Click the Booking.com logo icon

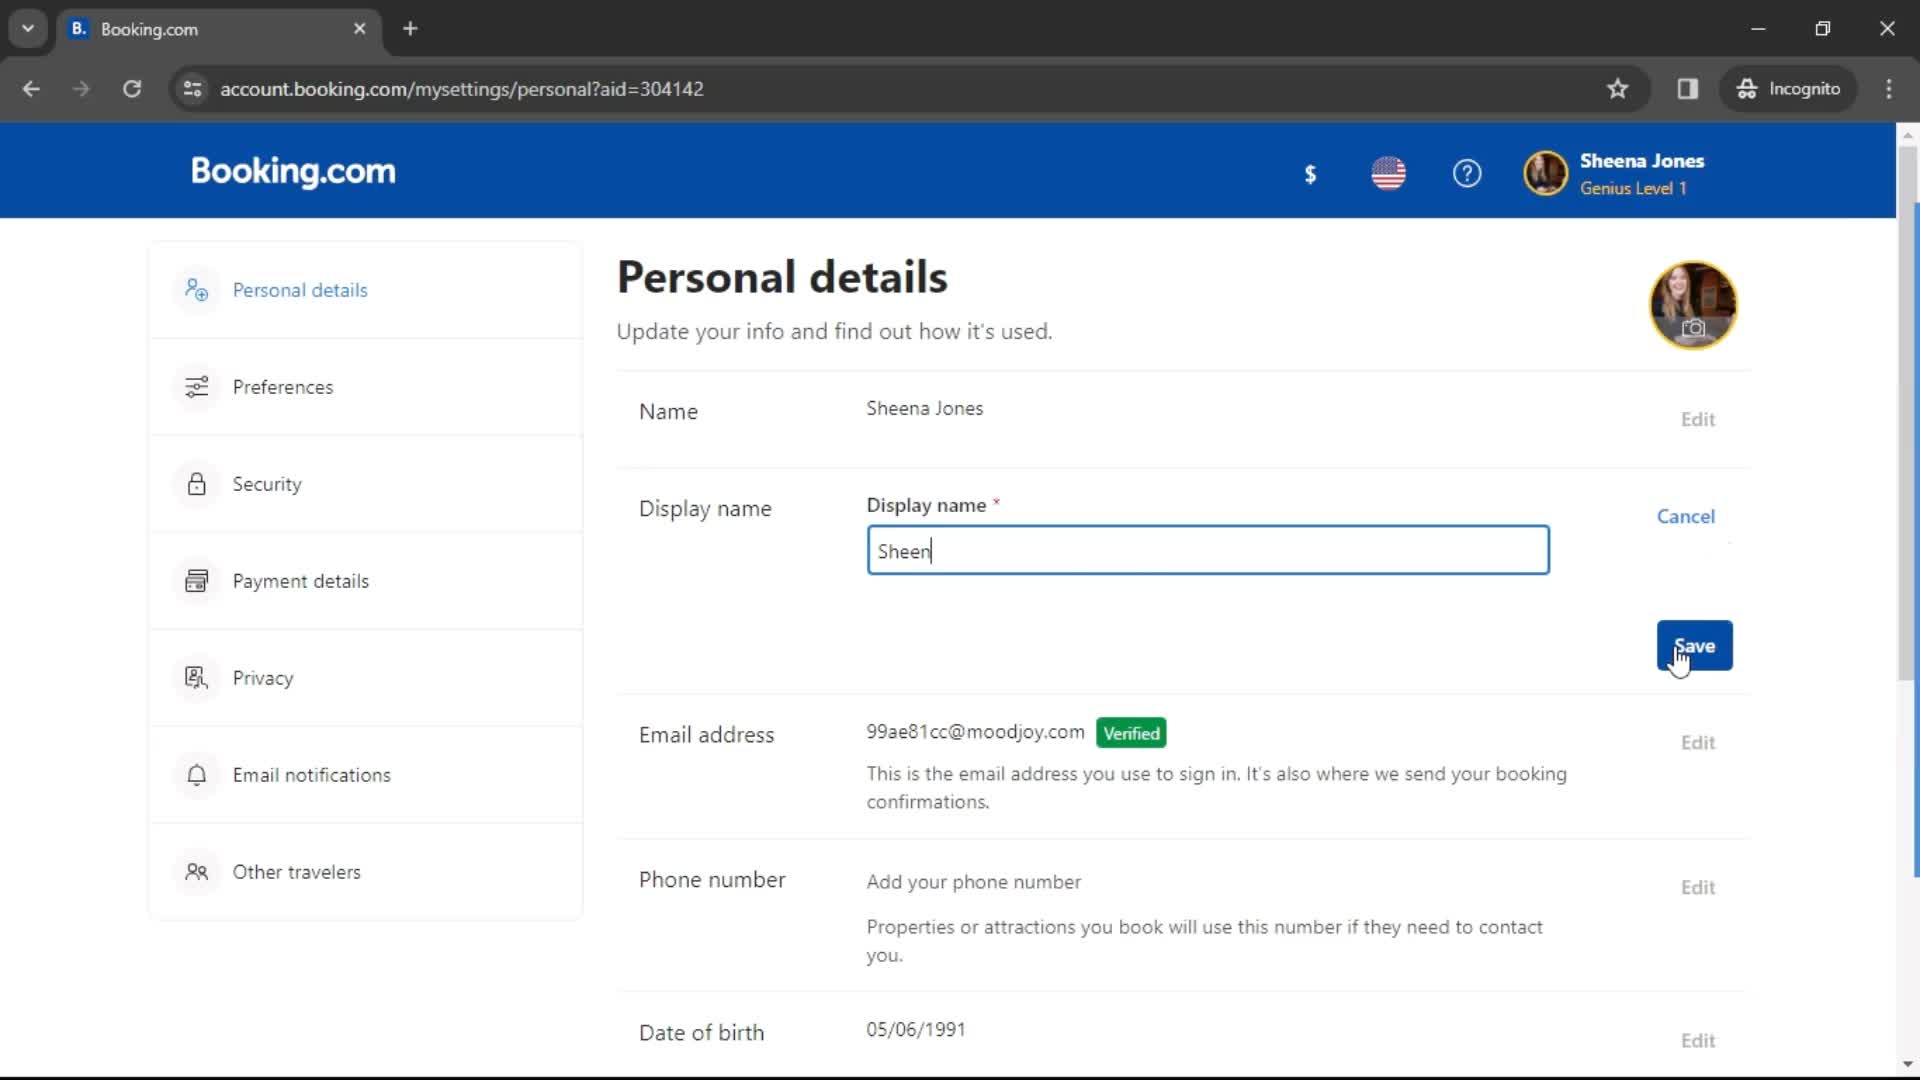[293, 171]
